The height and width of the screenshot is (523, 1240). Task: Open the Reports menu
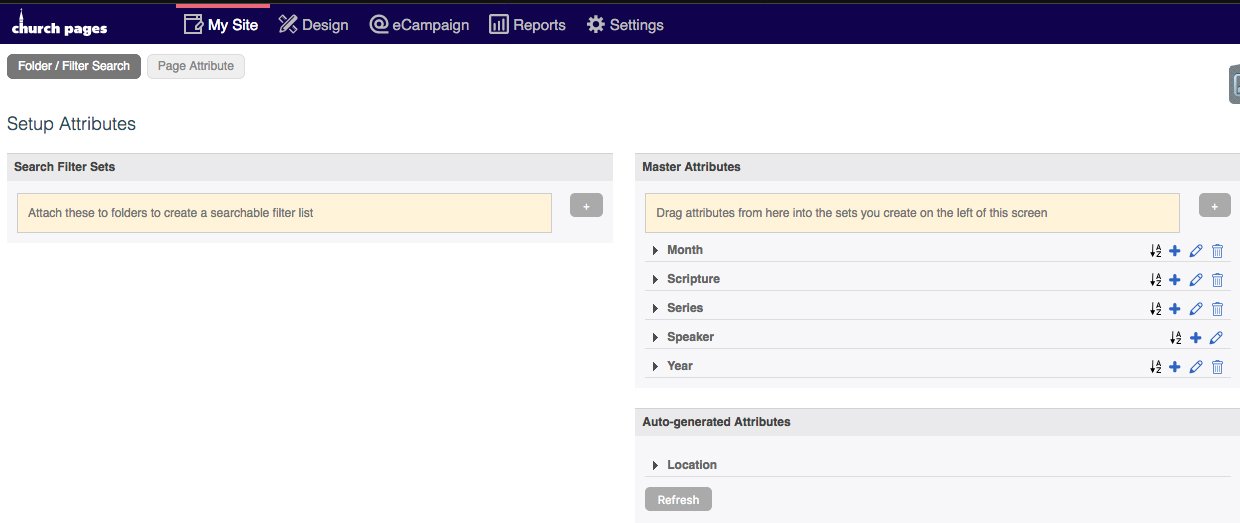click(x=527, y=25)
